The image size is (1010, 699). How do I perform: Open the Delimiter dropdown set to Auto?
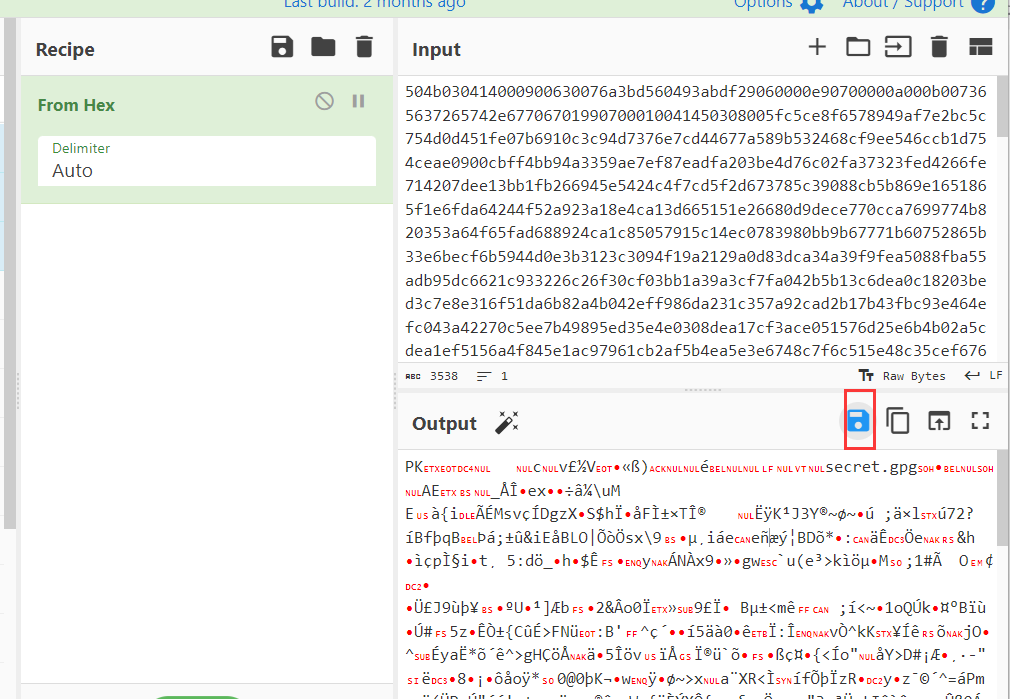(207, 160)
